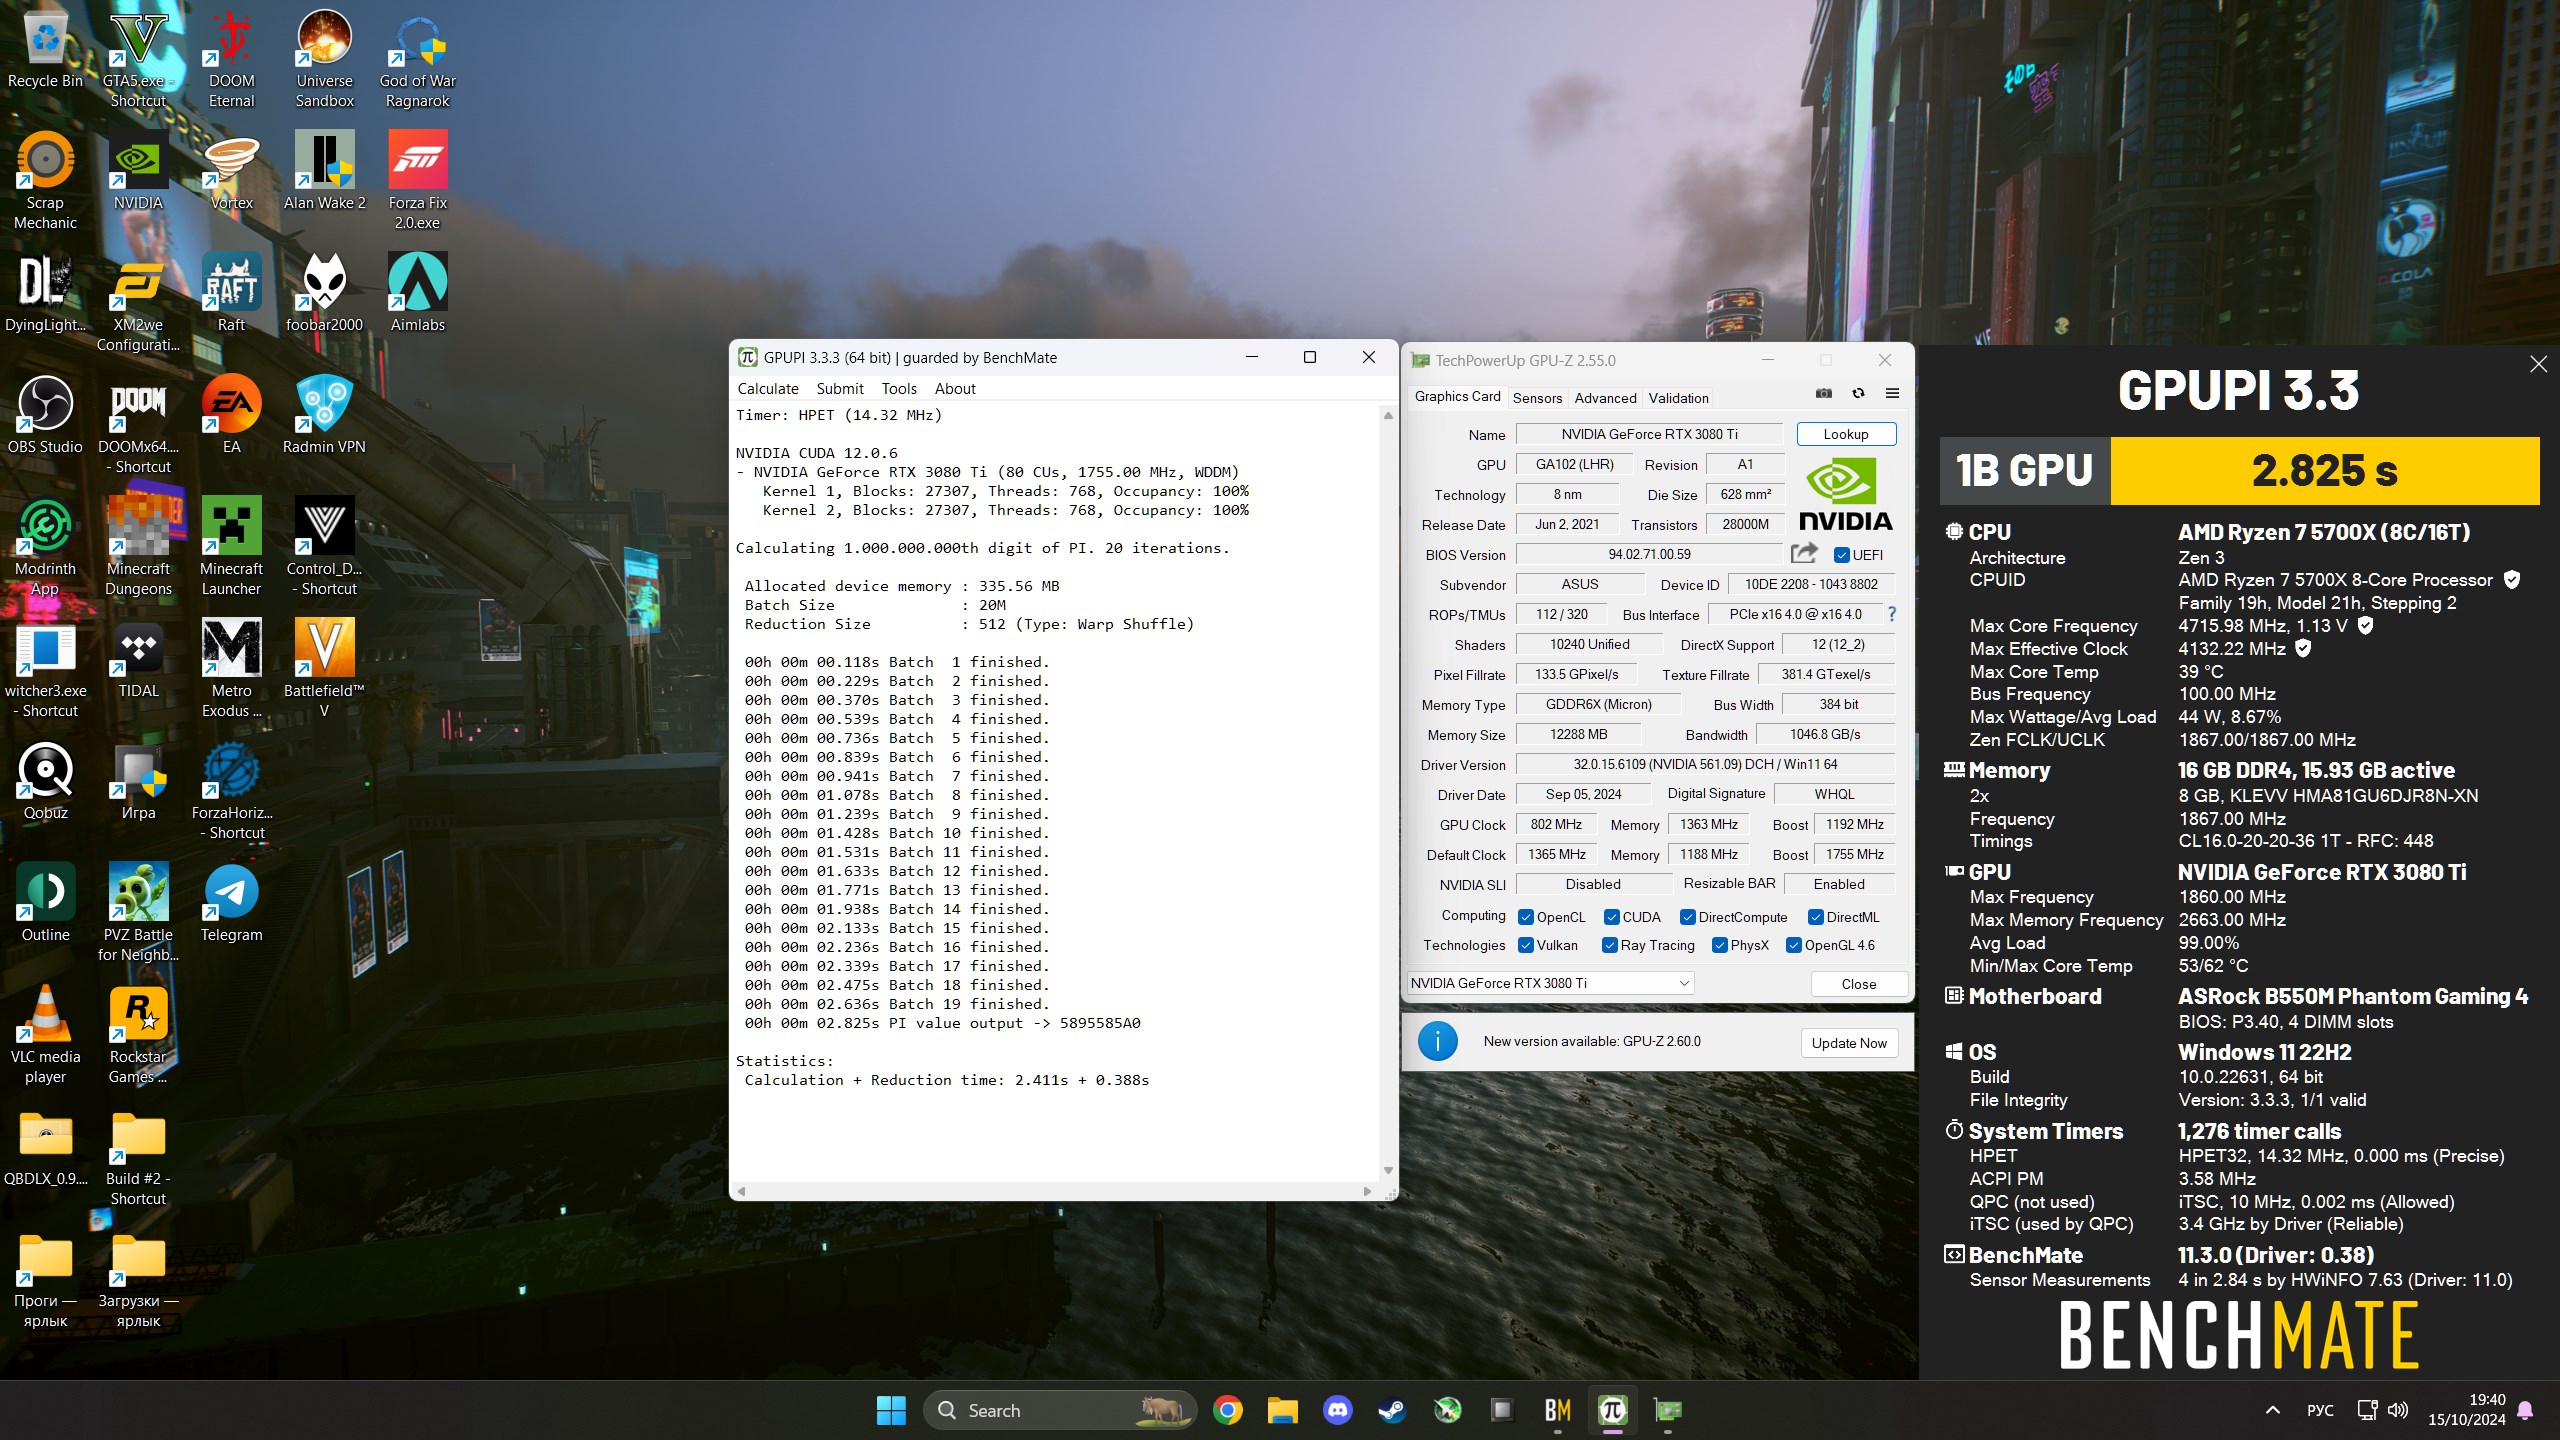Toggle PhysX checkbox
The width and height of the screenshot is (2560, 1440).
click(1720, 945)
